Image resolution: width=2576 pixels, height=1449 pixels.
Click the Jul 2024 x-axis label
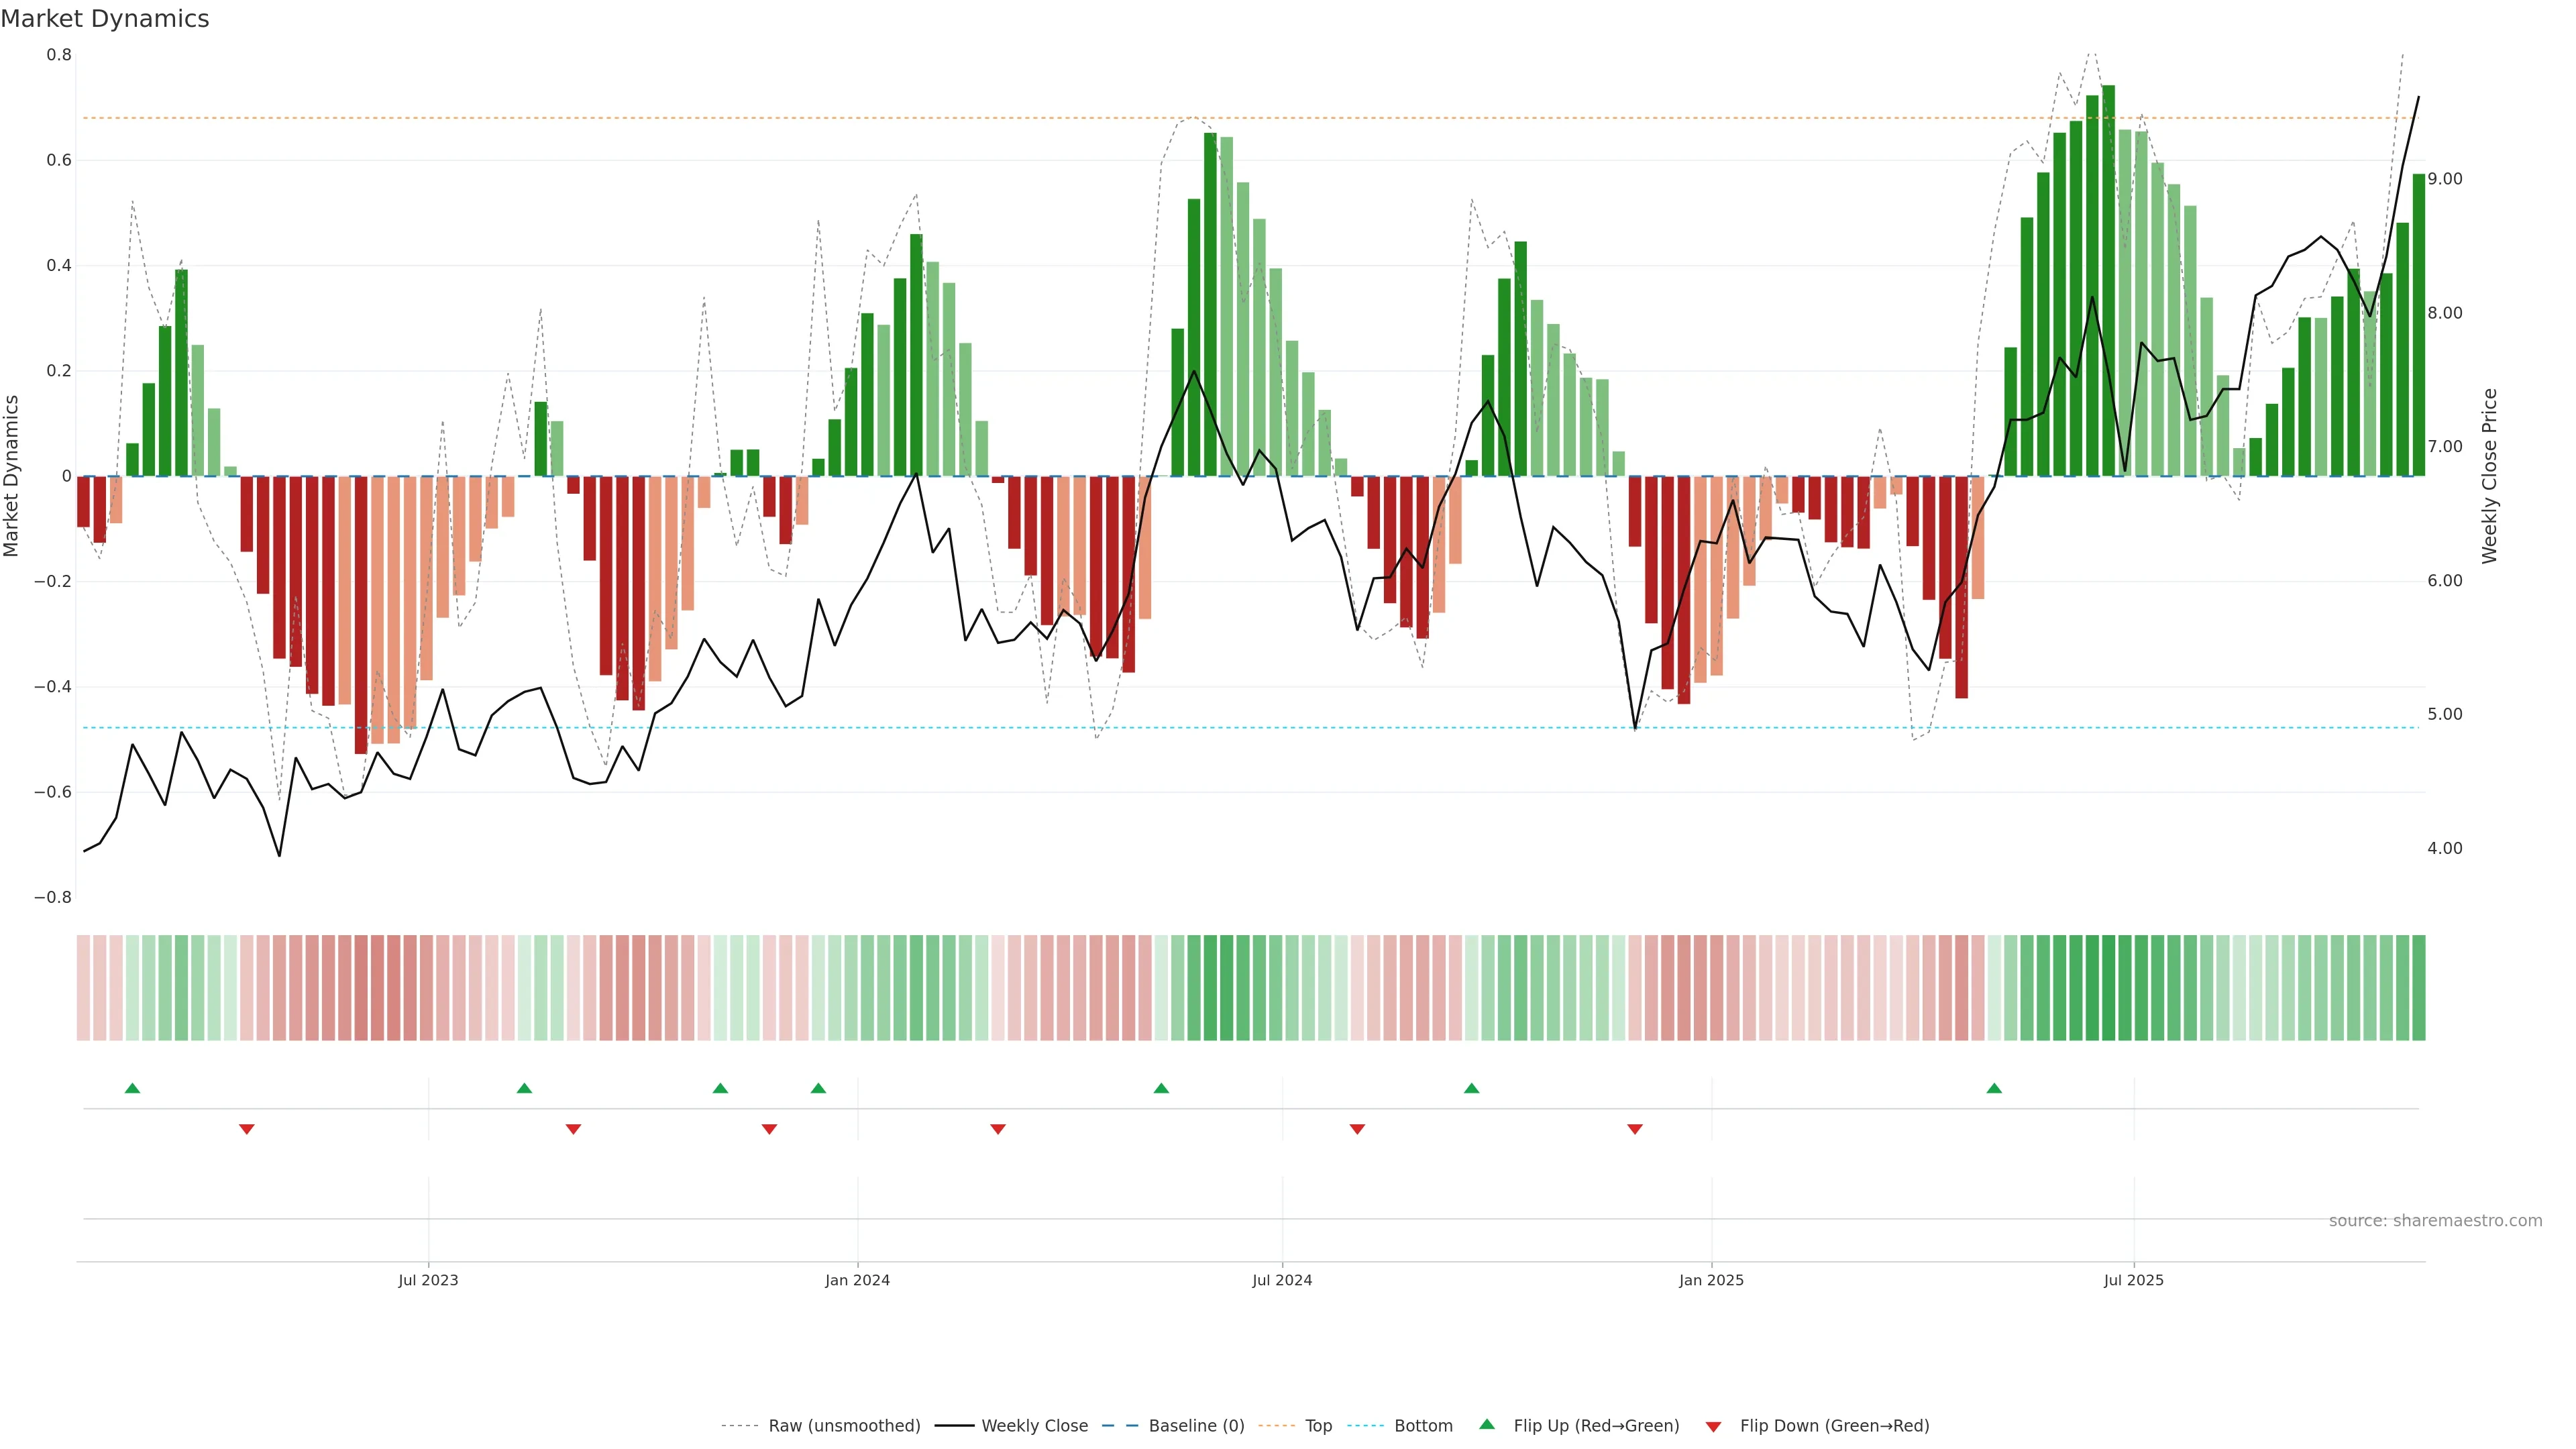pos(1282,1280)
